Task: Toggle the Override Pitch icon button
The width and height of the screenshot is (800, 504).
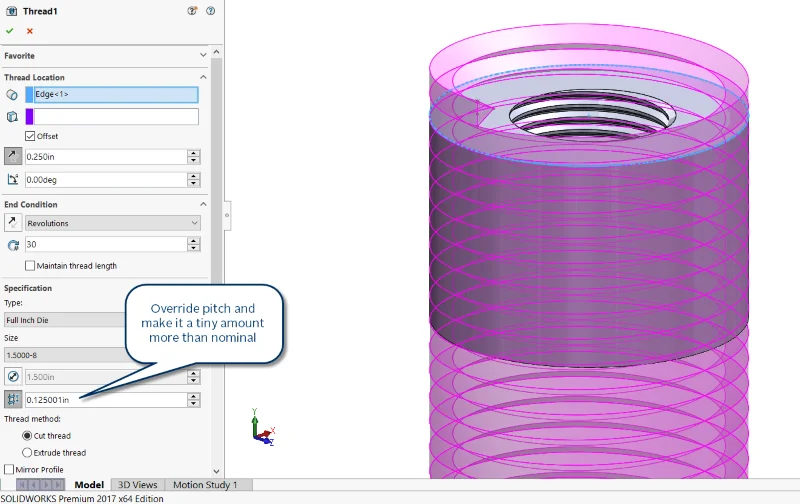Action: coord(12,399)
